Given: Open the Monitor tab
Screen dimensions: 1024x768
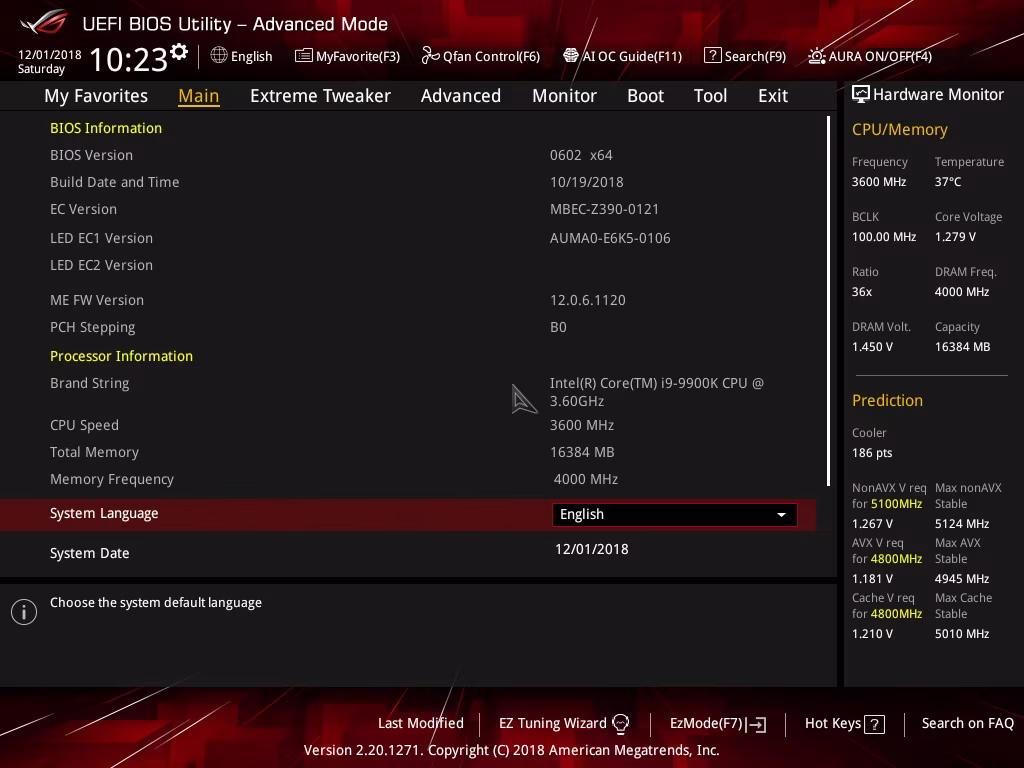Looking at the screenshot, I should [x=564, y=96].
